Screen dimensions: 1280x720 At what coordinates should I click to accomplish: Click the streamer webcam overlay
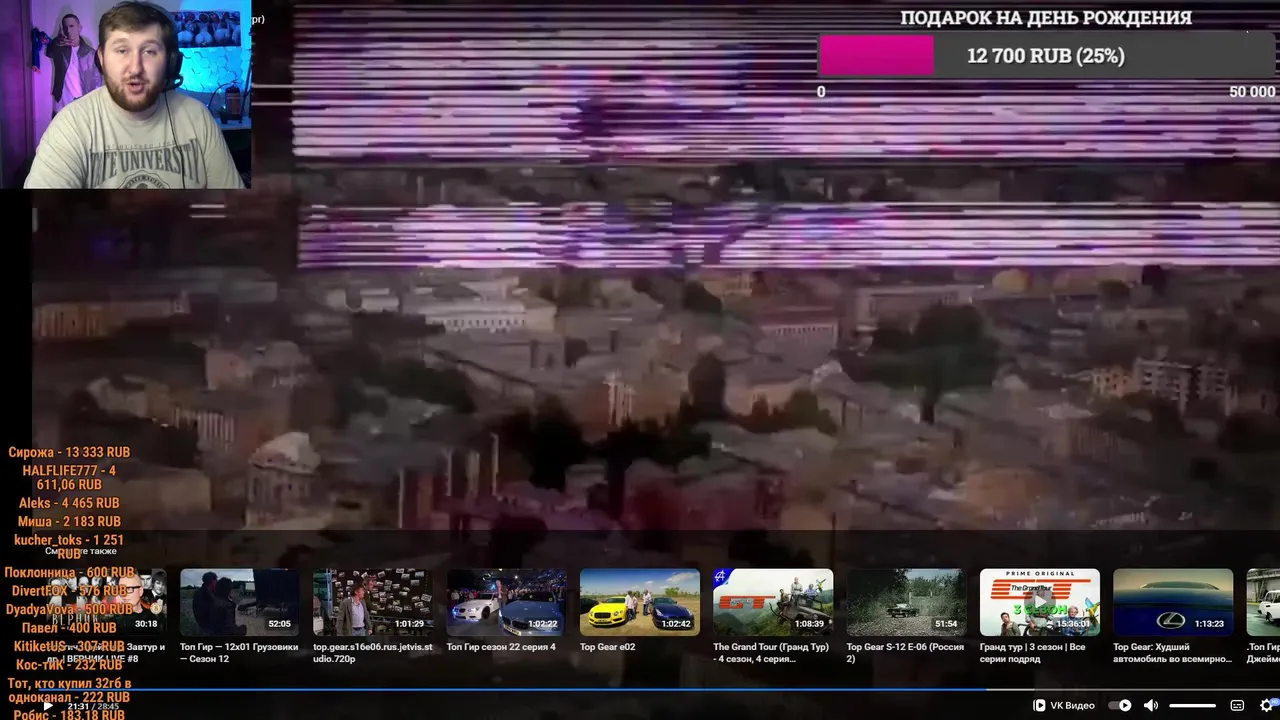[x=125, y=94]
